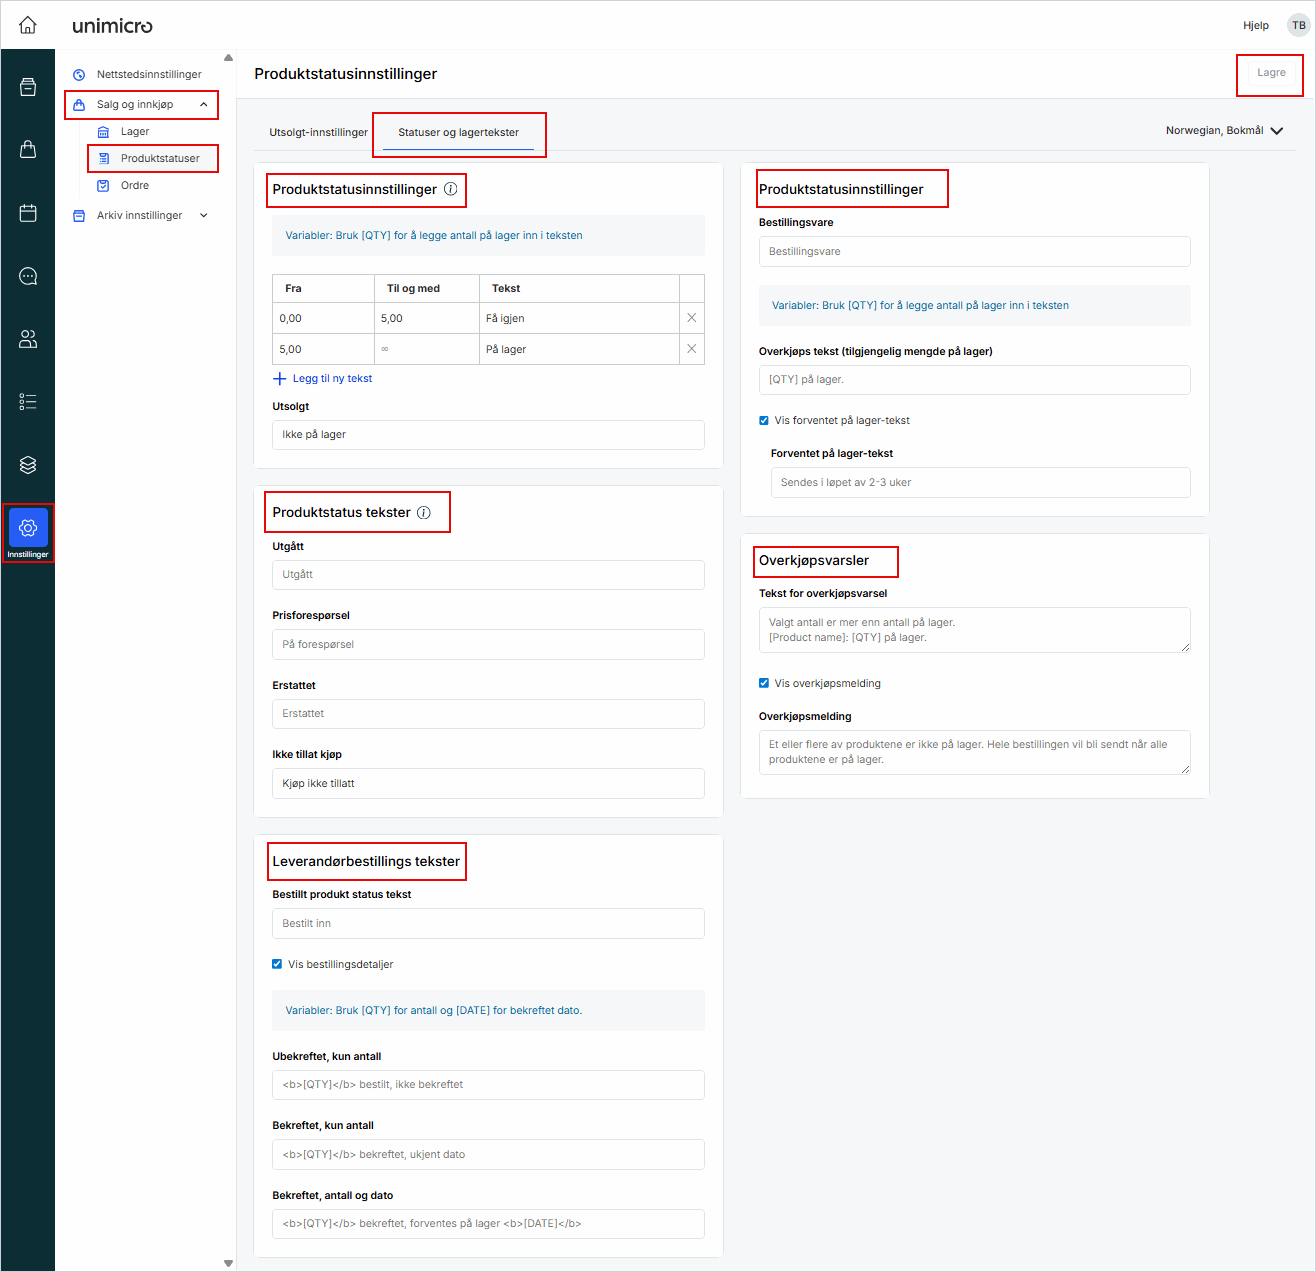Open the Norwegian, Bokmål language dropdown
1316x1272 pixels.
[x=1222, y=130]
